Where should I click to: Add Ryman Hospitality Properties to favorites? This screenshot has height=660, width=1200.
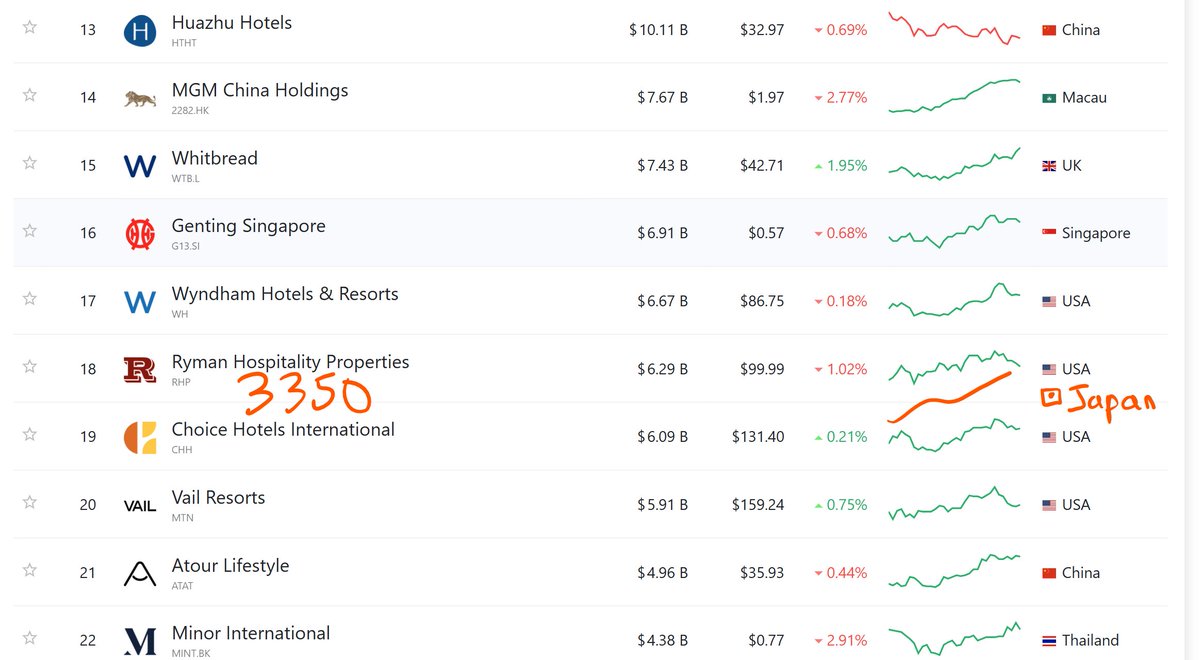tap(30, 367)
